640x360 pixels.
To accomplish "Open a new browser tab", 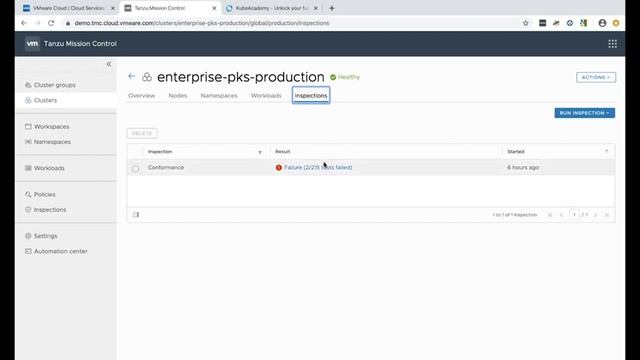I will [x=332, y=8].
